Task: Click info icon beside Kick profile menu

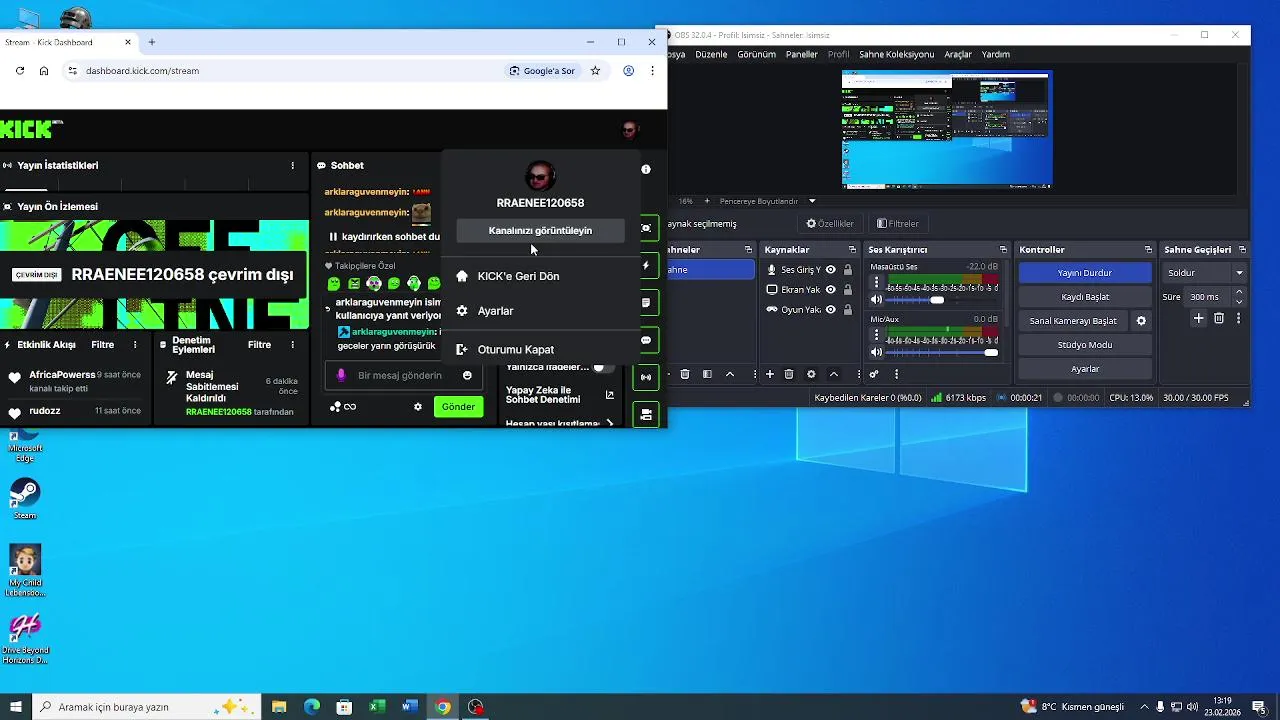Action: point(646,169)
